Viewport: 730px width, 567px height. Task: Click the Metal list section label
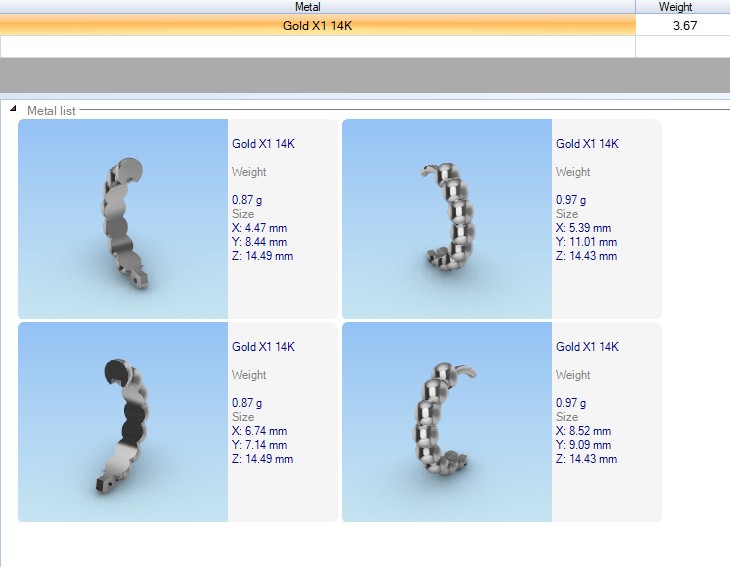click(51, 111)
